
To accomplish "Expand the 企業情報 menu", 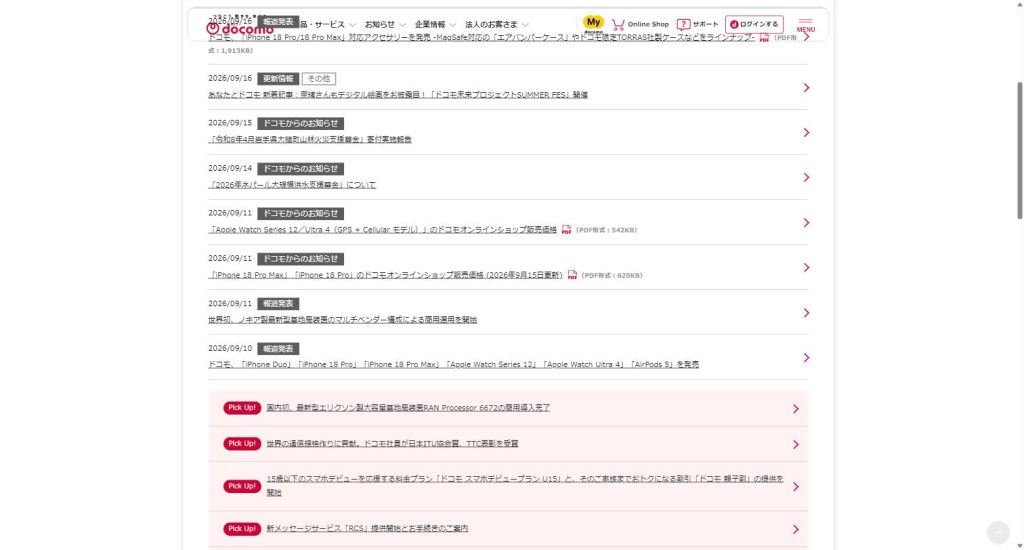I will [435, 25].
